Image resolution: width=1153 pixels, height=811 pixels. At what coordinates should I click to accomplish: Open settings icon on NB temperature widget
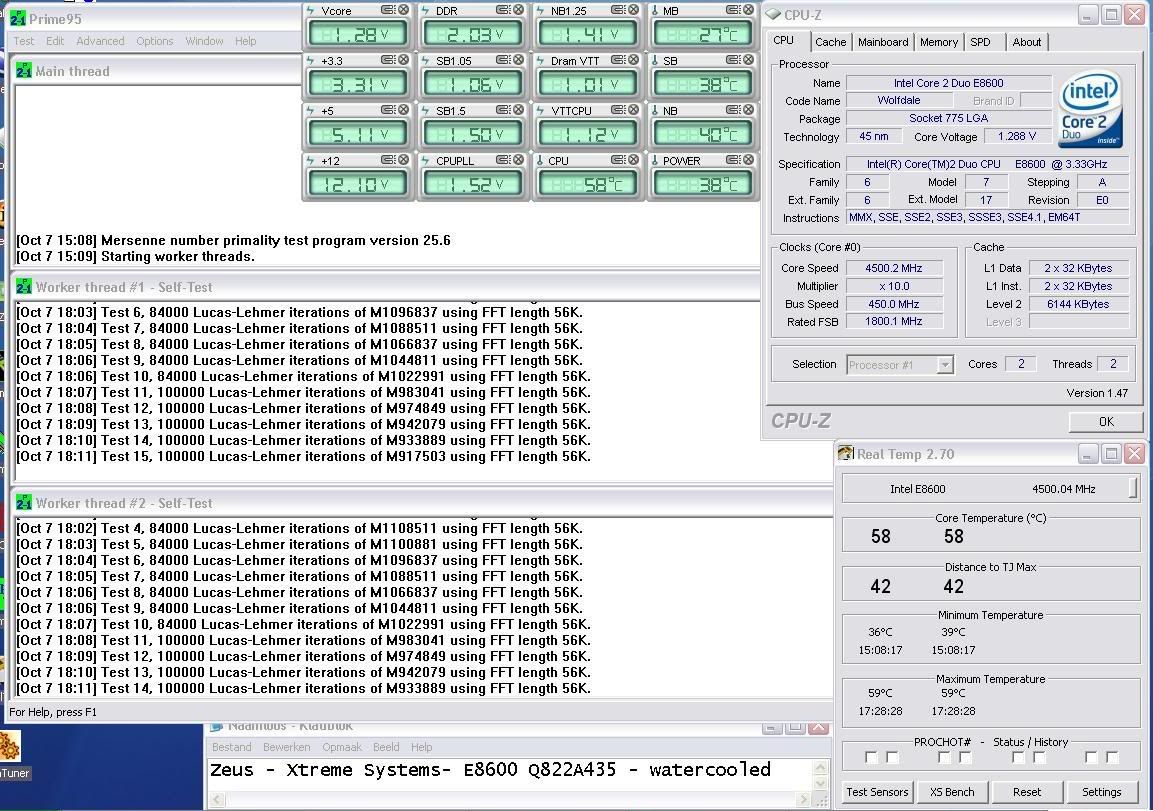[x=732, y=110]
